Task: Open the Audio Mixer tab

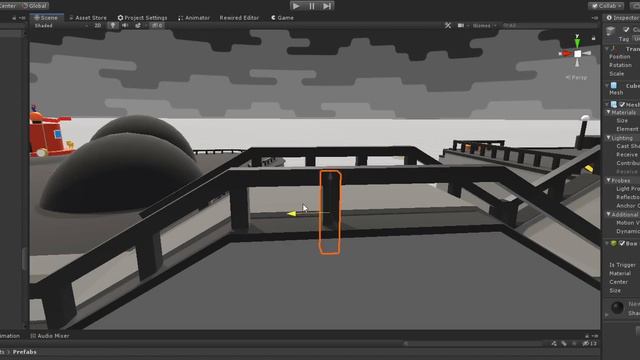Action: (50, 336)
